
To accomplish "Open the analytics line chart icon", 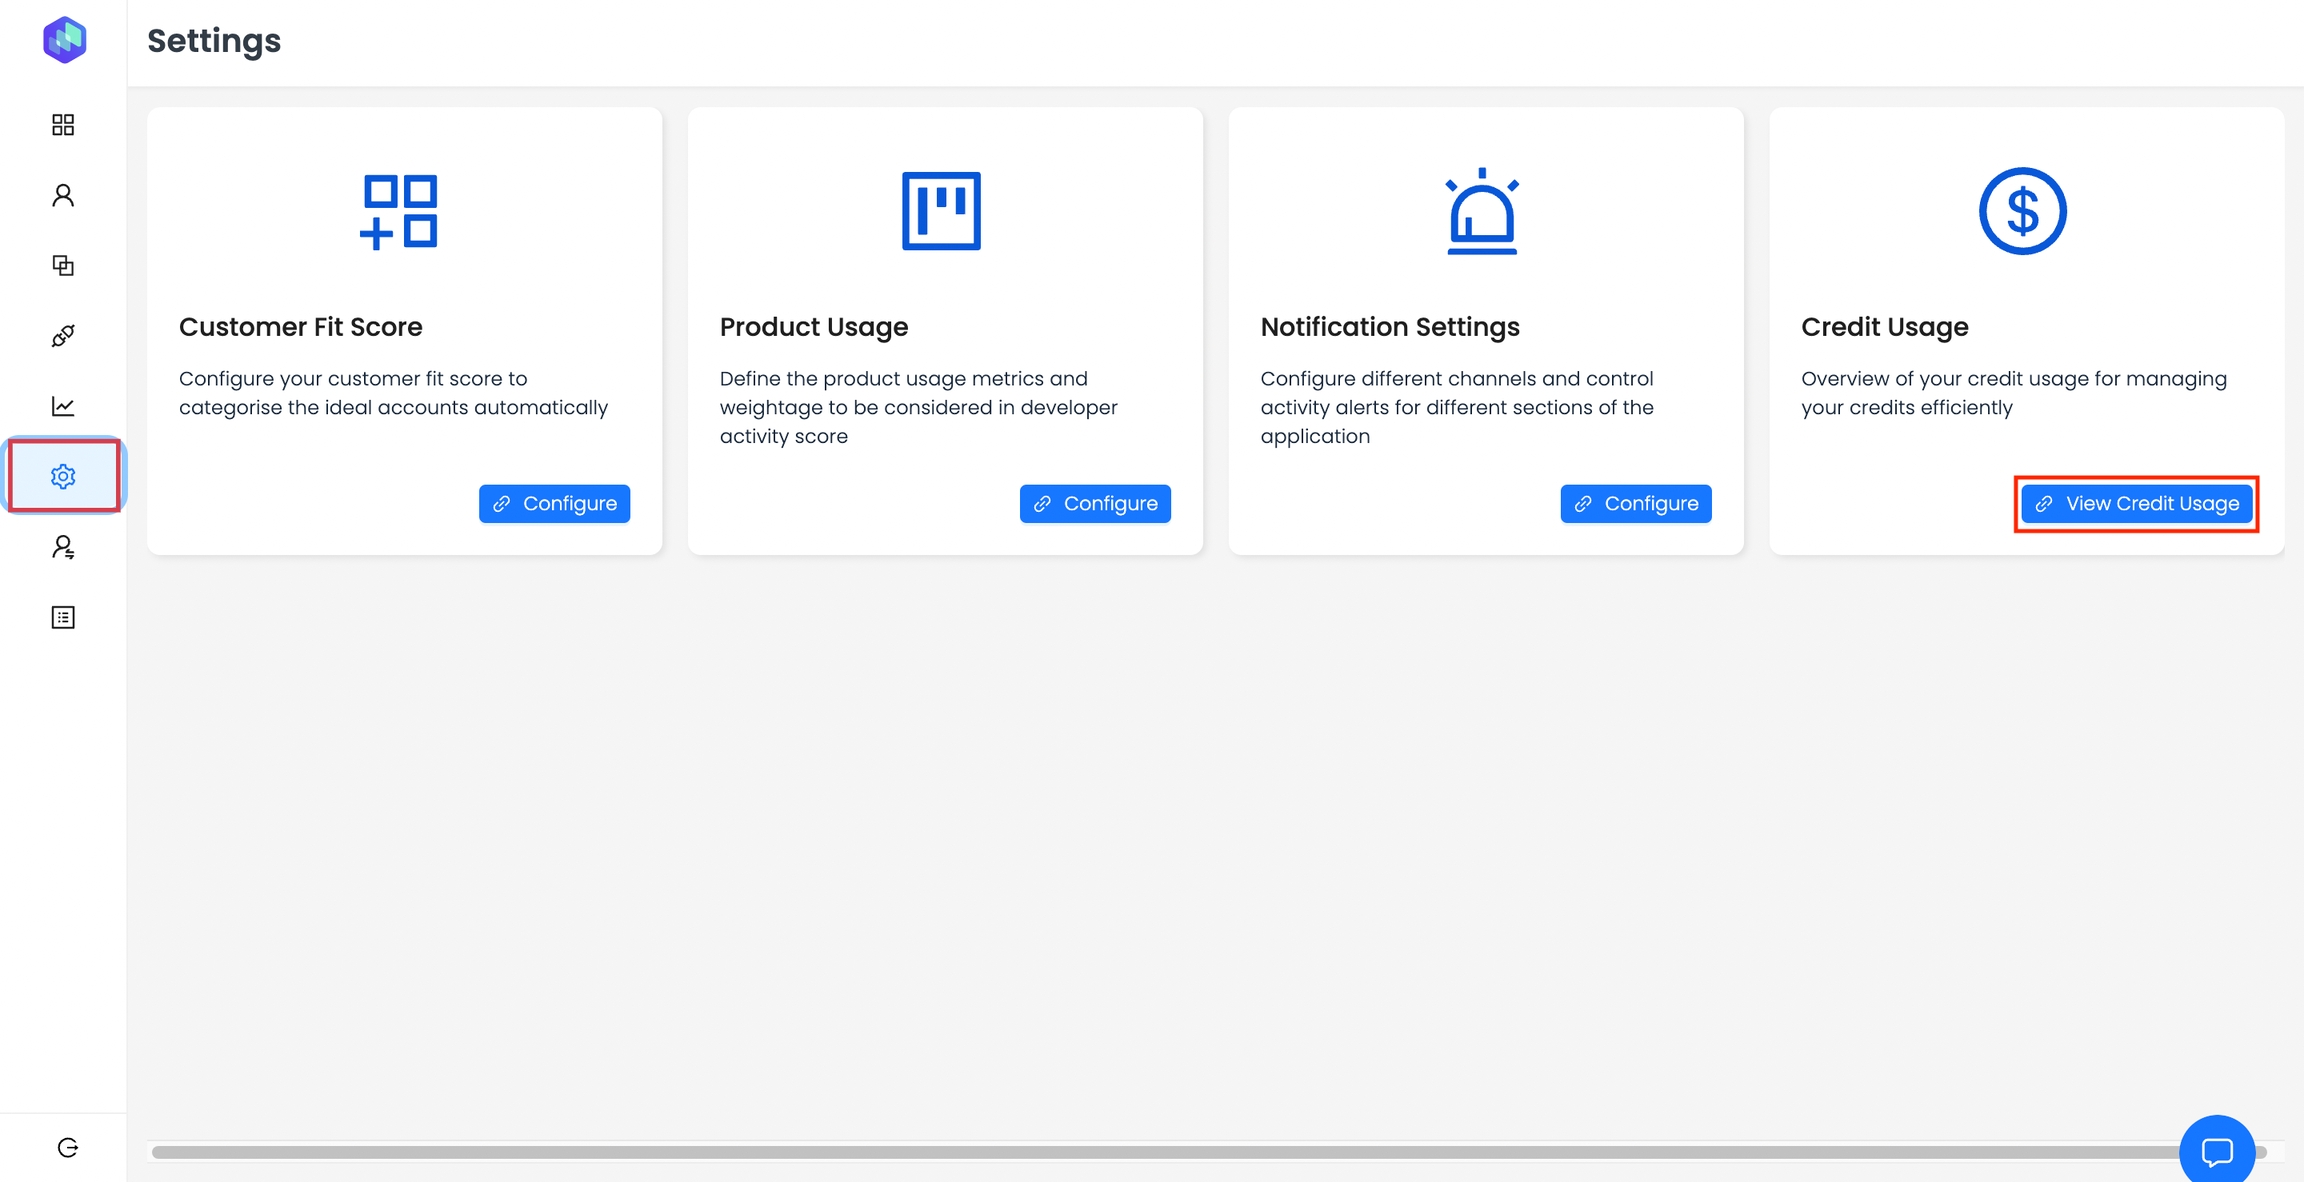I will click(x=63, y=406).
